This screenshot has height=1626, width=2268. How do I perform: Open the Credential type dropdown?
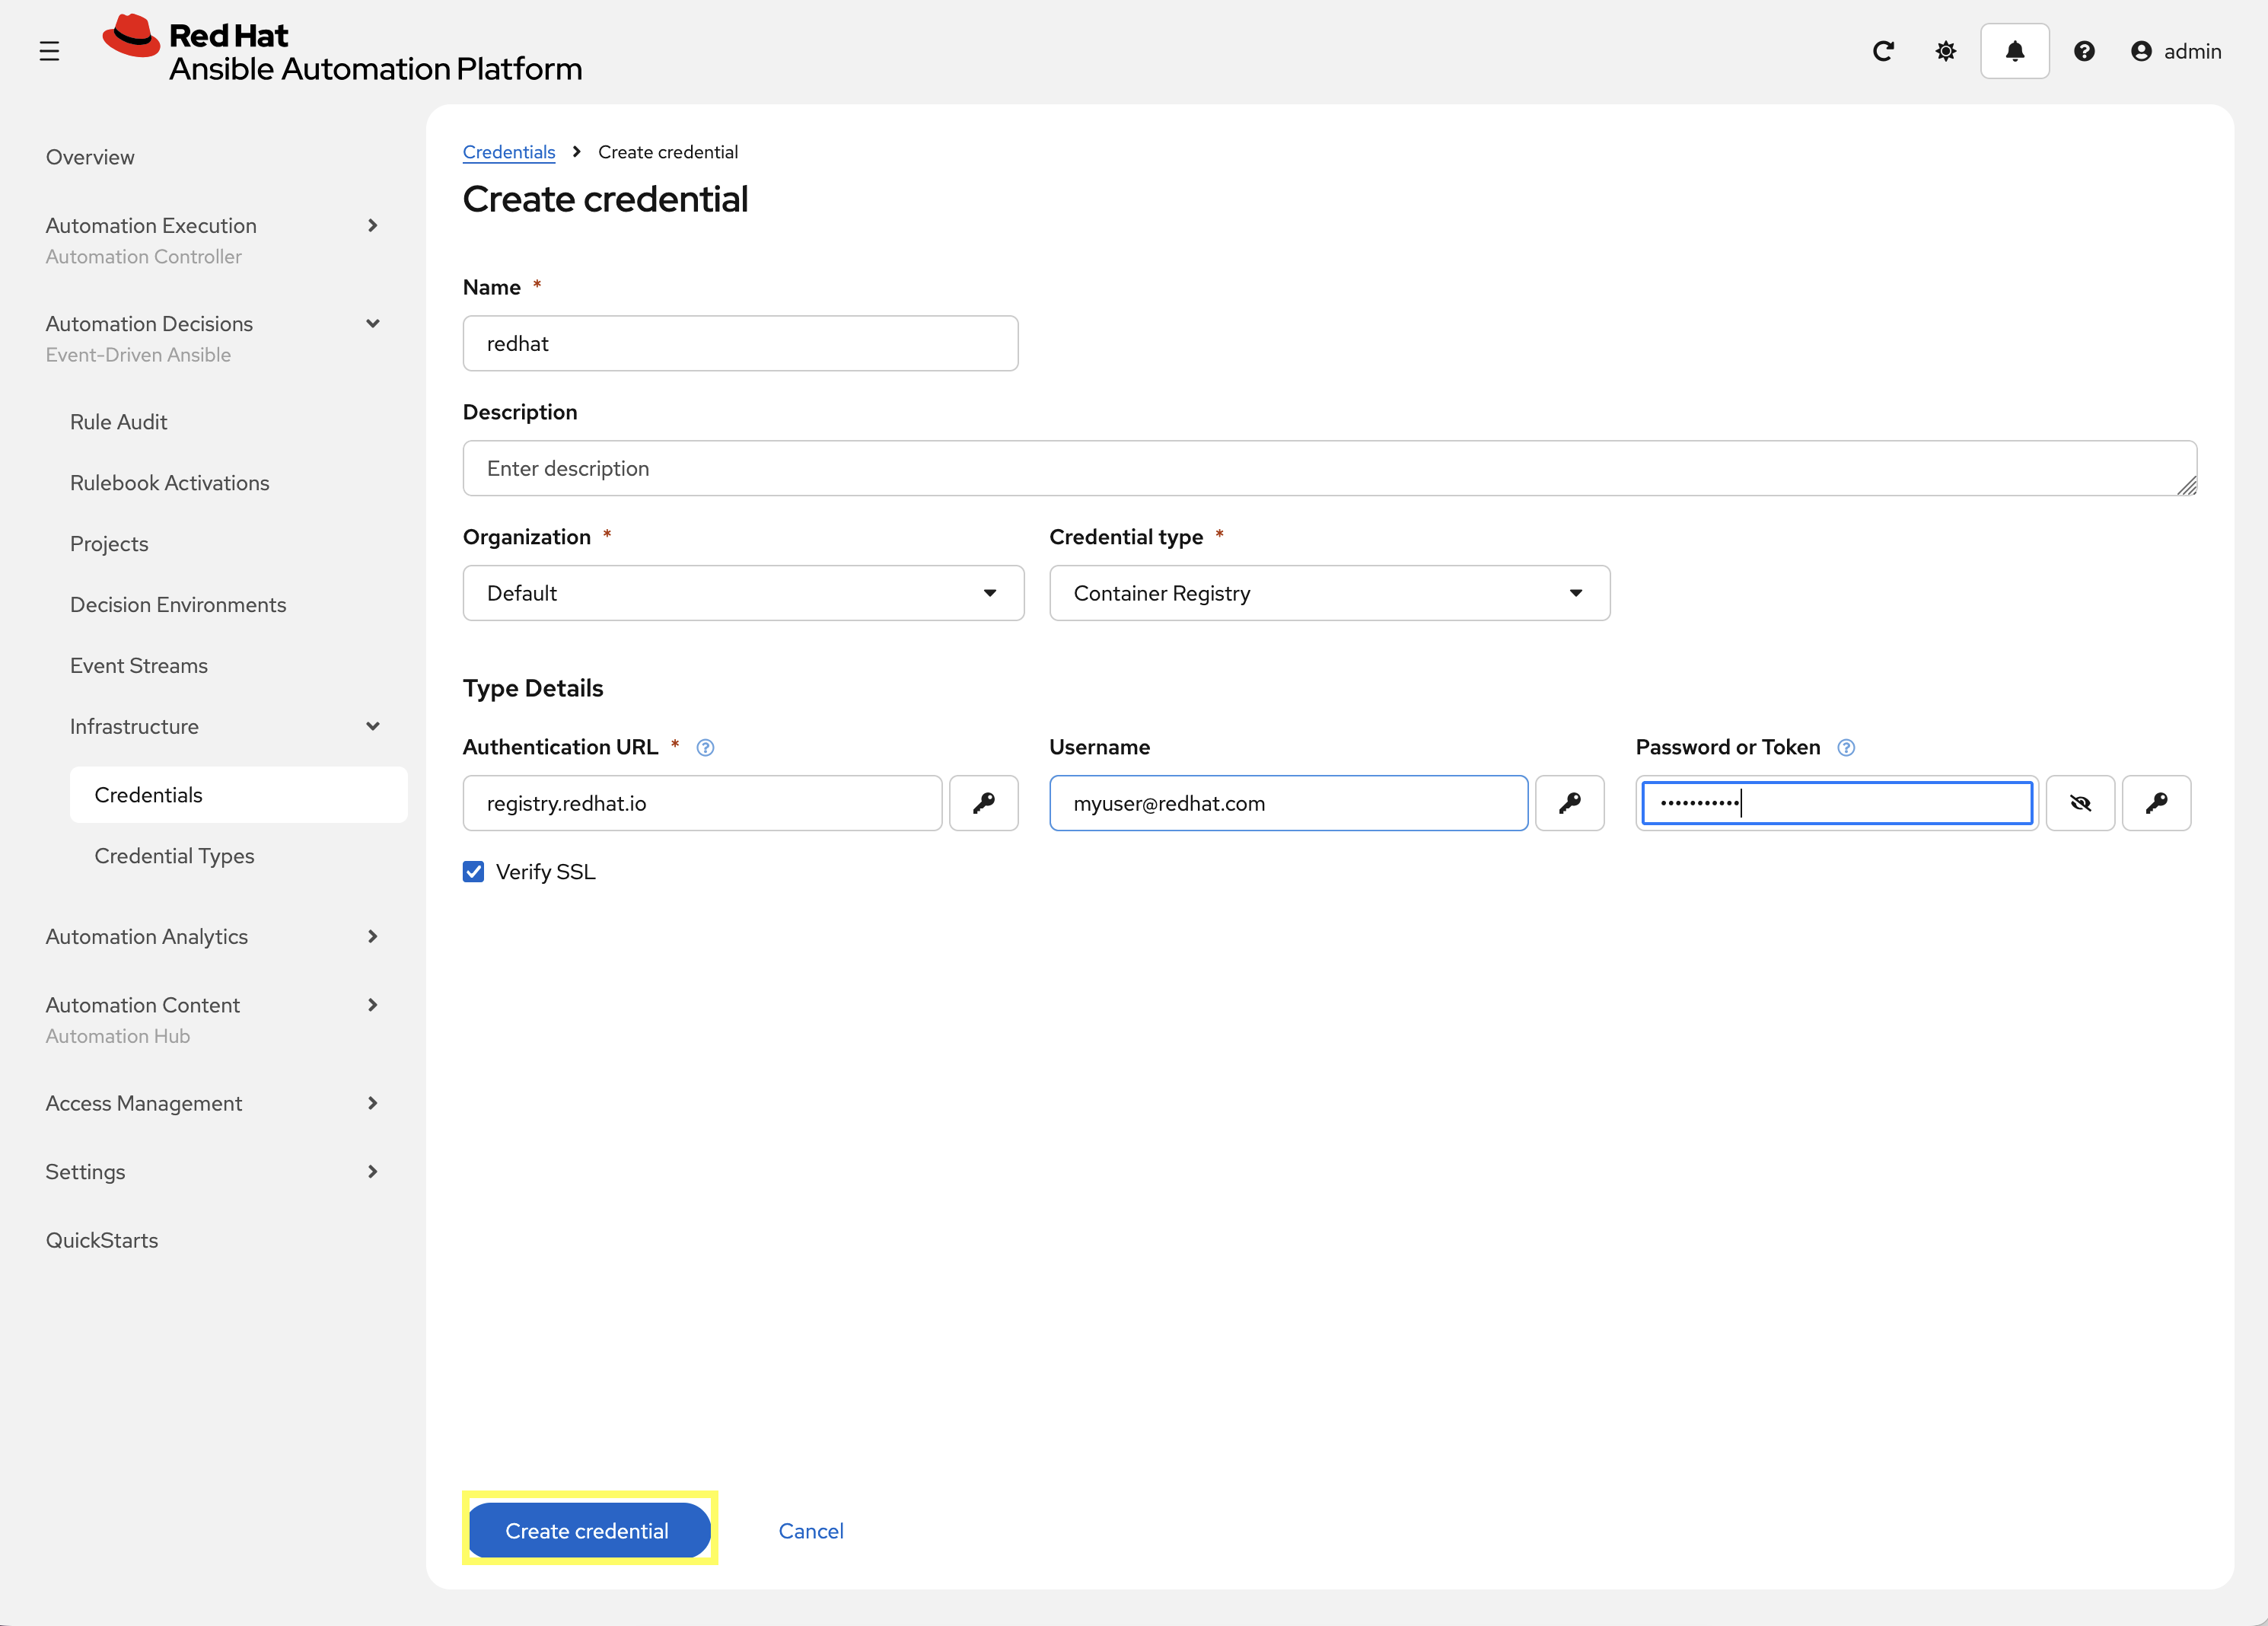tap(1576, 592)
